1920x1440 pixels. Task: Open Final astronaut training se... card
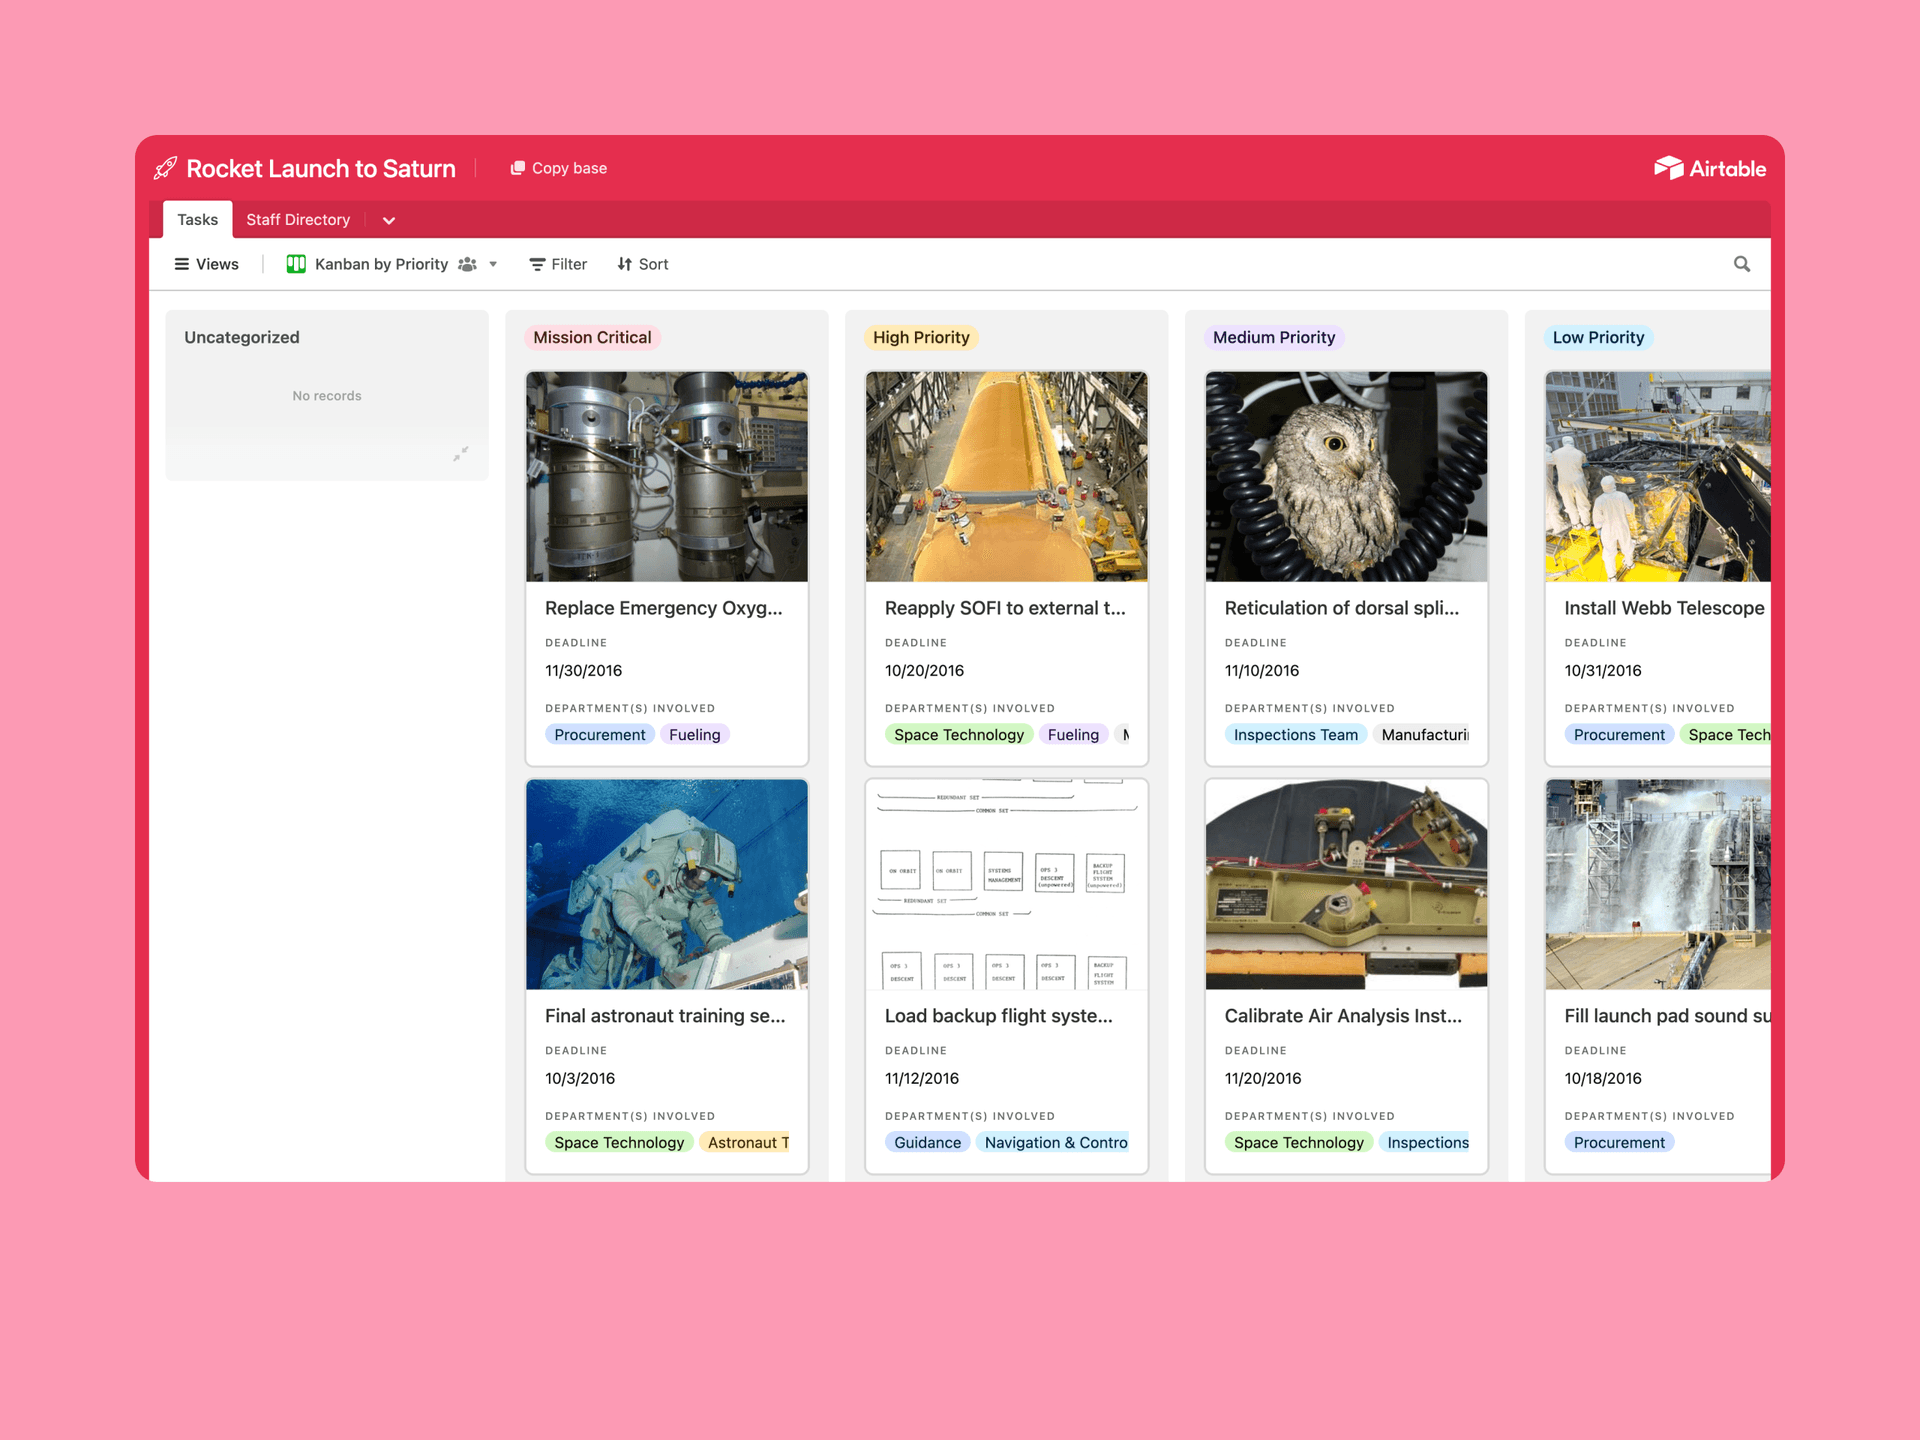point(665,1016)
